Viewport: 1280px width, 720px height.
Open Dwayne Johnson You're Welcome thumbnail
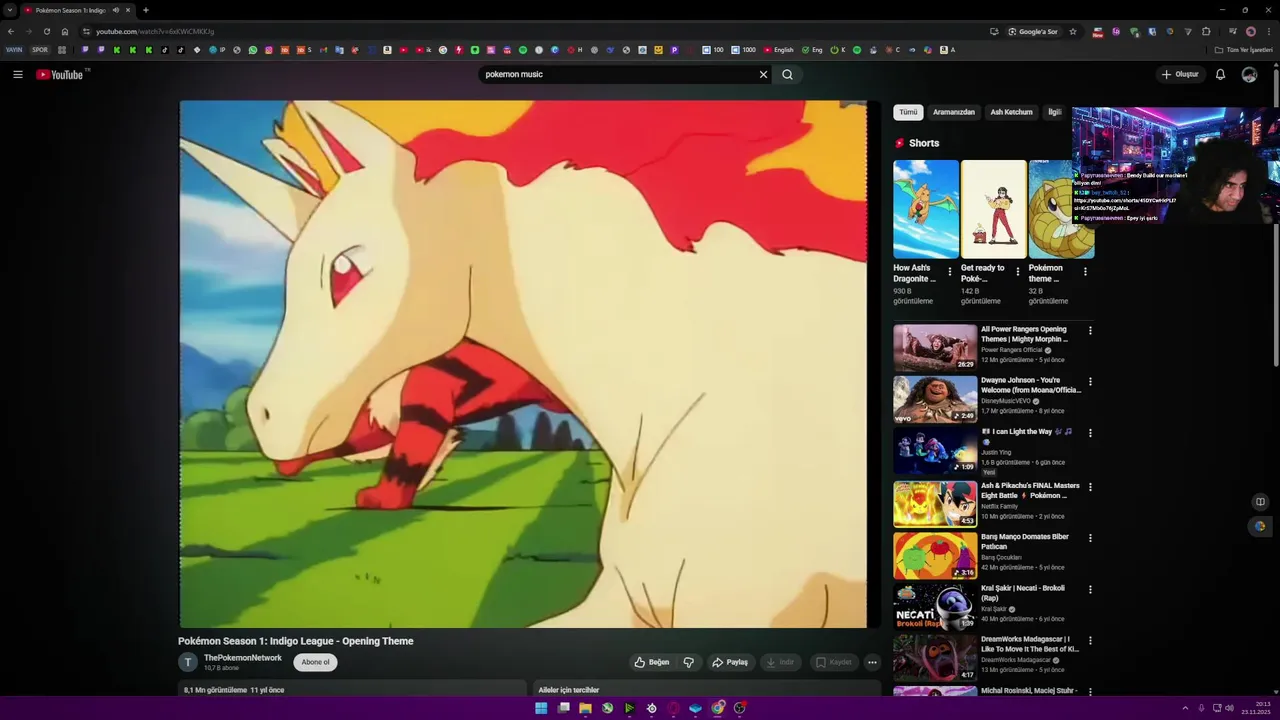tap(935, 399)
